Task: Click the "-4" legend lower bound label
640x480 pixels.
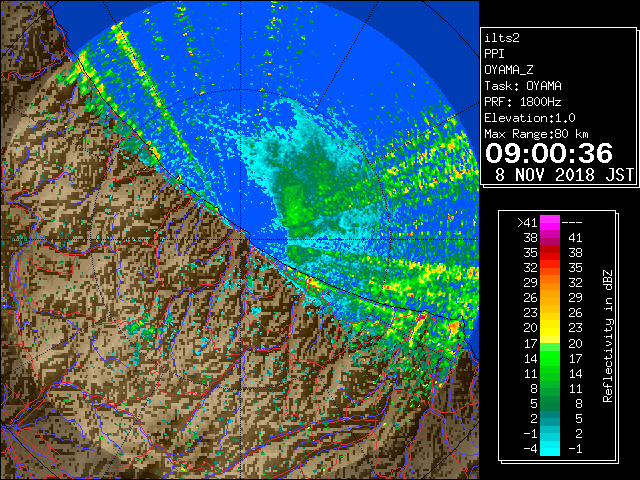Action: click(x=531, y=449)
